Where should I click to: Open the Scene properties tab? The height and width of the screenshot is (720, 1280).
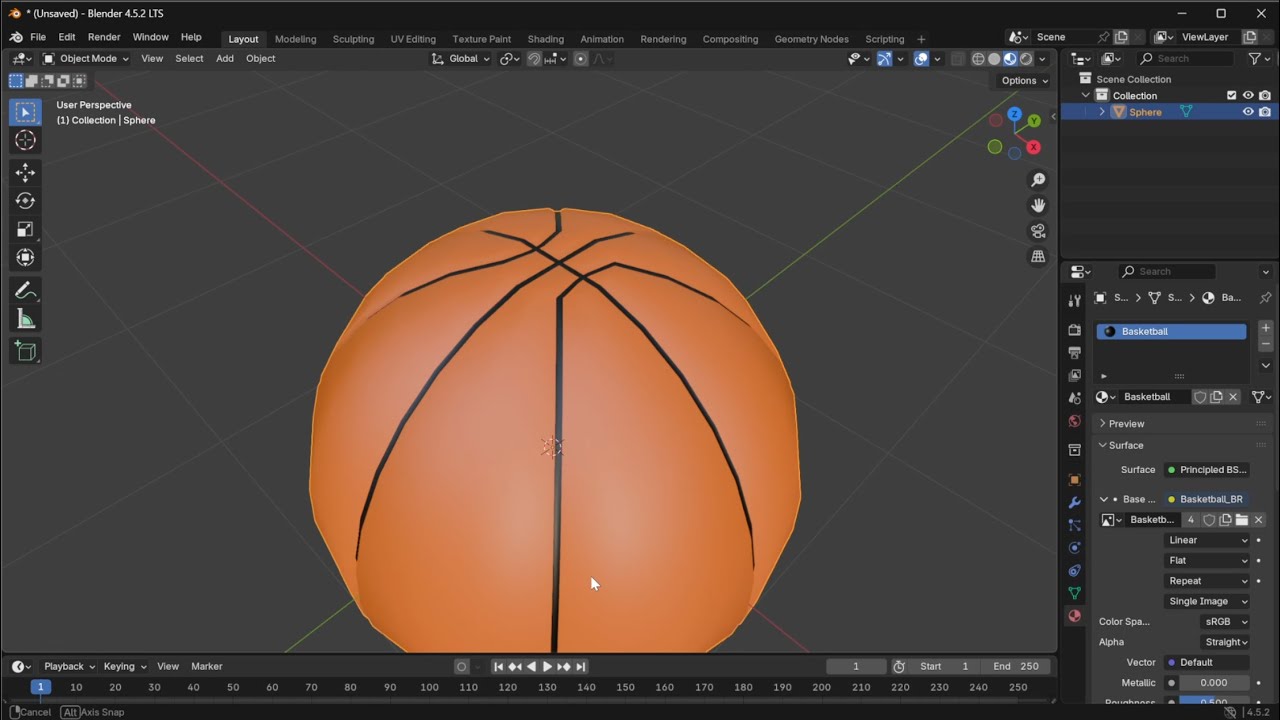click(1075, 398)
